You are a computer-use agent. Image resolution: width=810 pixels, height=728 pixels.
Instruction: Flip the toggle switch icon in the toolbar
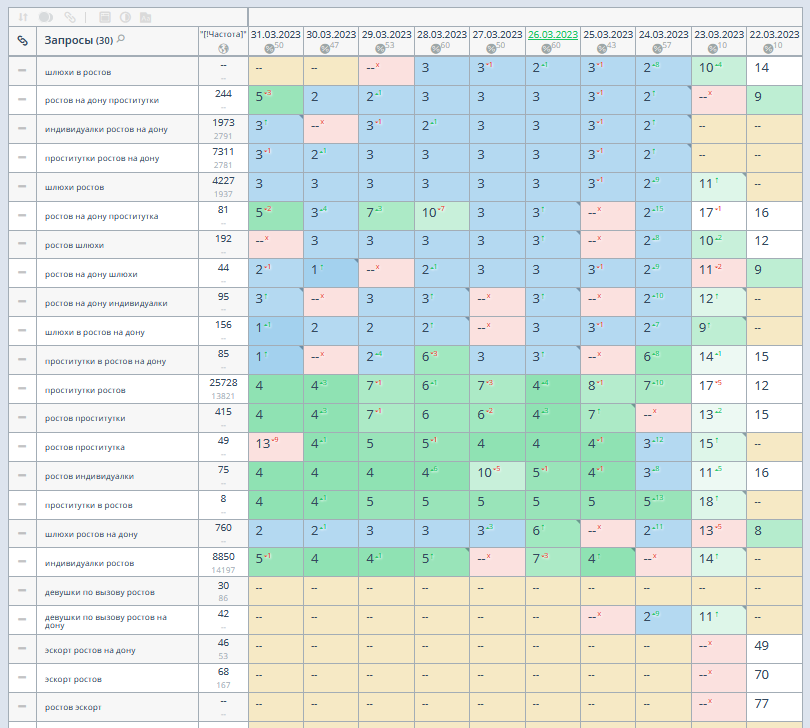click(x=46, y=17)
